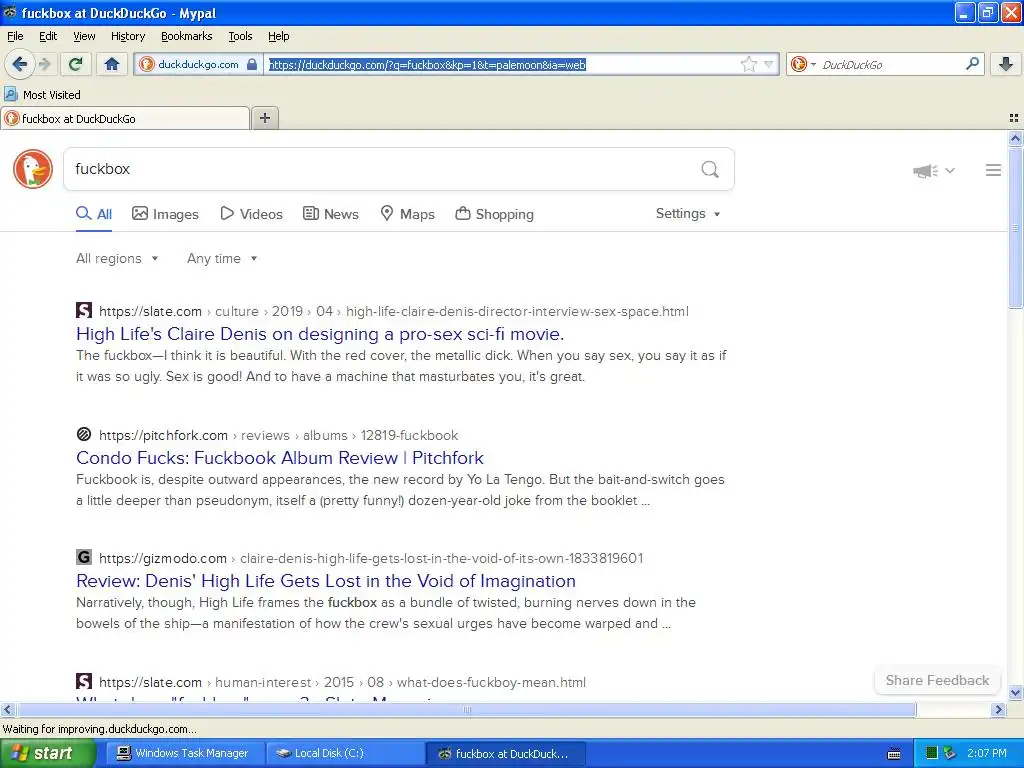Click the Forward navigation arrow
This screenshot has width=1024, height=768.
click(44, 64)
